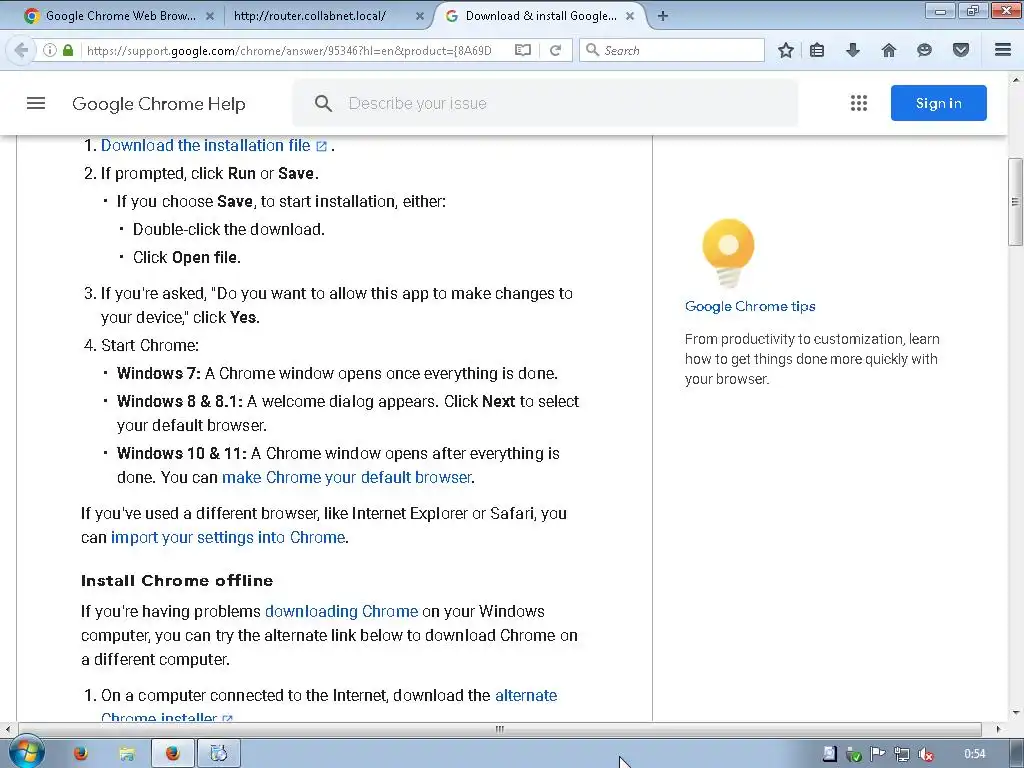Open the downloads arrow icon
The width and height of the screenshot is (1024, 768).
(853, 50)
